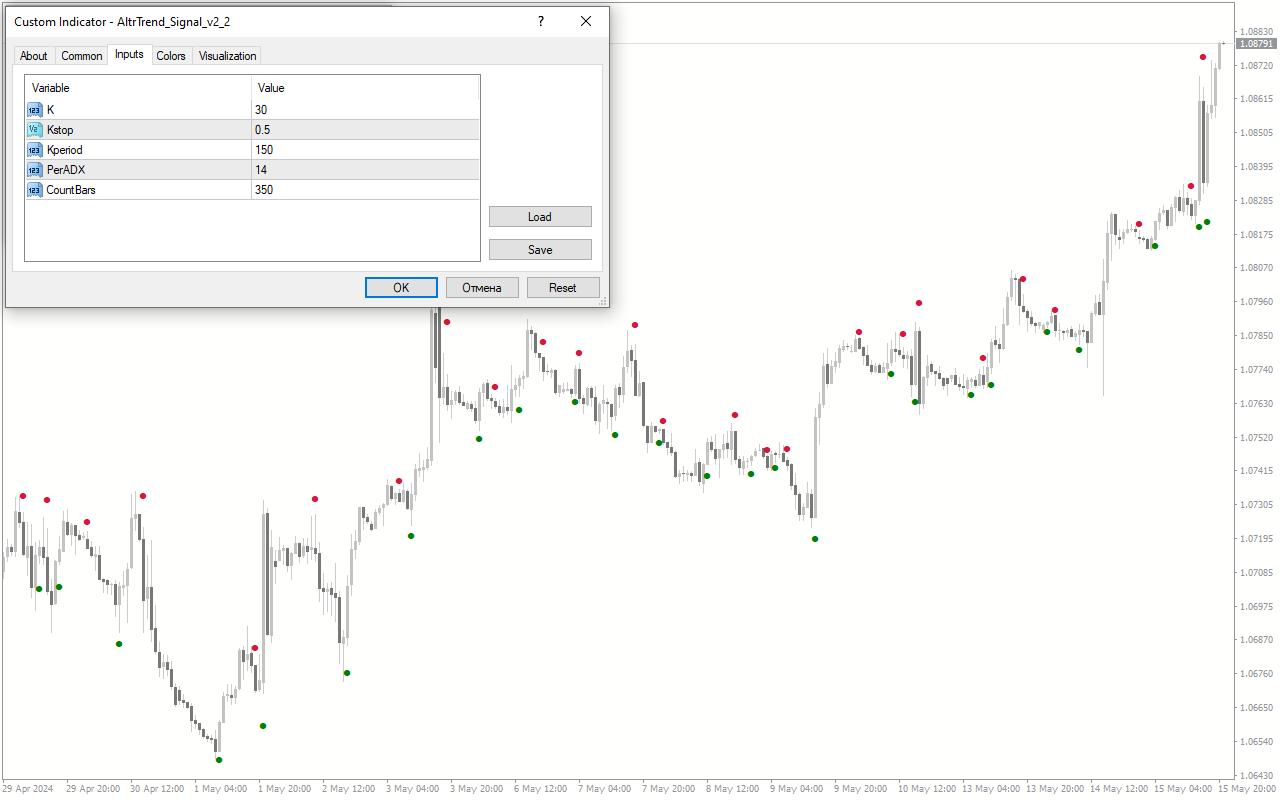Click the integer type icon beside K
Viewport: 1280px width, 800px height.
pos(34,110)
